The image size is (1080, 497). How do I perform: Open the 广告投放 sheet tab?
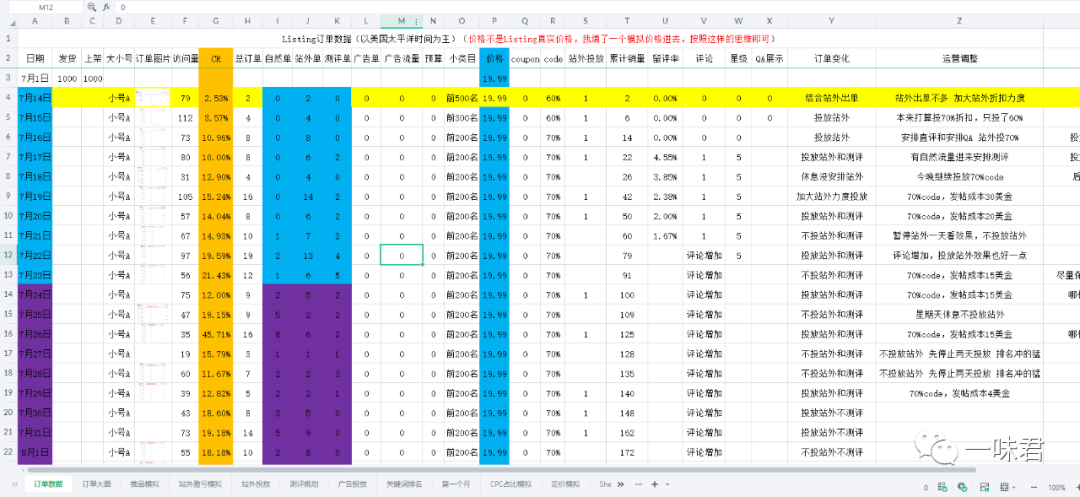click(x=351, y=484)
